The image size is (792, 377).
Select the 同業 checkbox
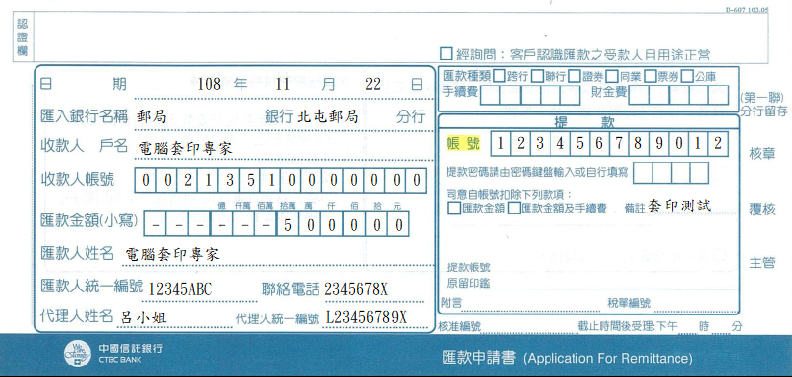coord(612,76)
